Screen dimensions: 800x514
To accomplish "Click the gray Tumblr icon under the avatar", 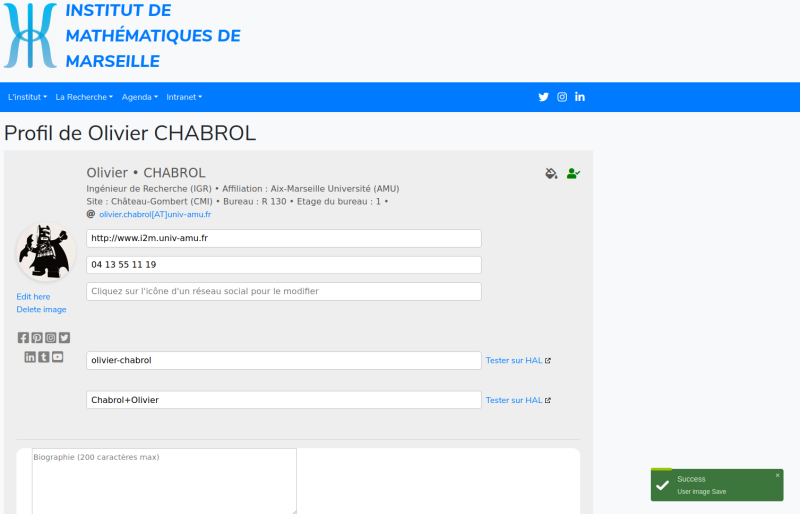I will 44,357.
